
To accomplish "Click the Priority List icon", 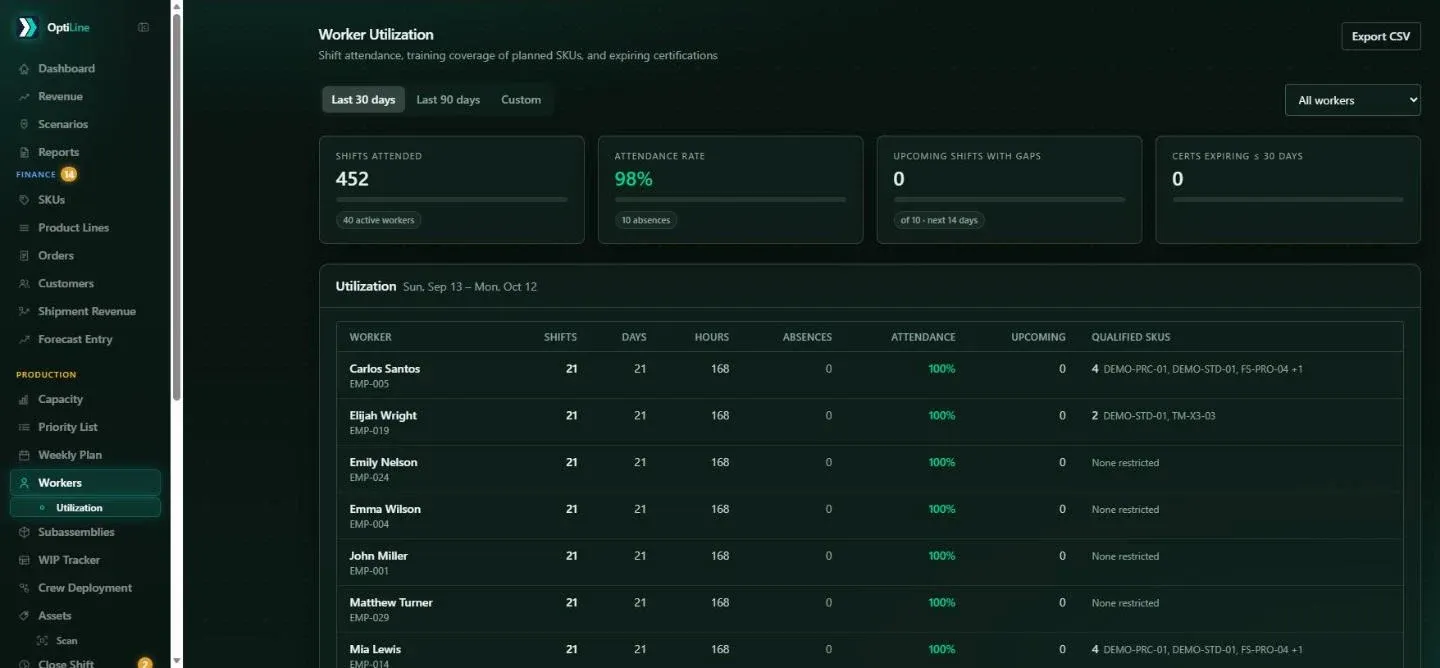I will 24,428.
